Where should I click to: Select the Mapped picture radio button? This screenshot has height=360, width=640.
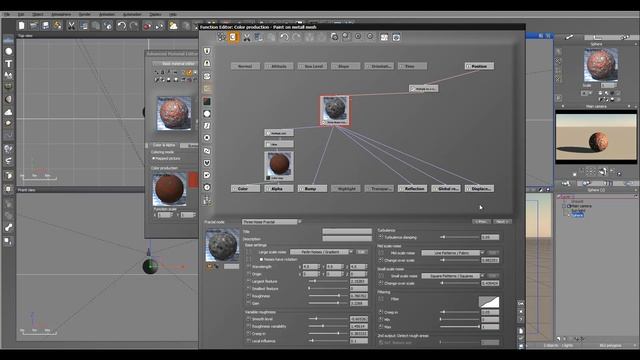tap(153, 158)
